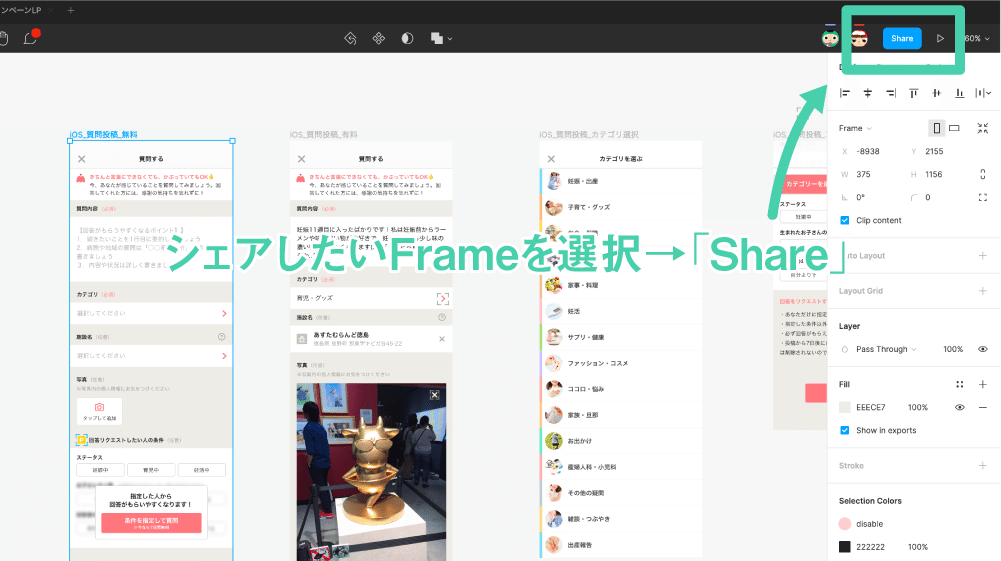Click the resize to fit icon
The image size is (1001, 561).
point(982,128)
